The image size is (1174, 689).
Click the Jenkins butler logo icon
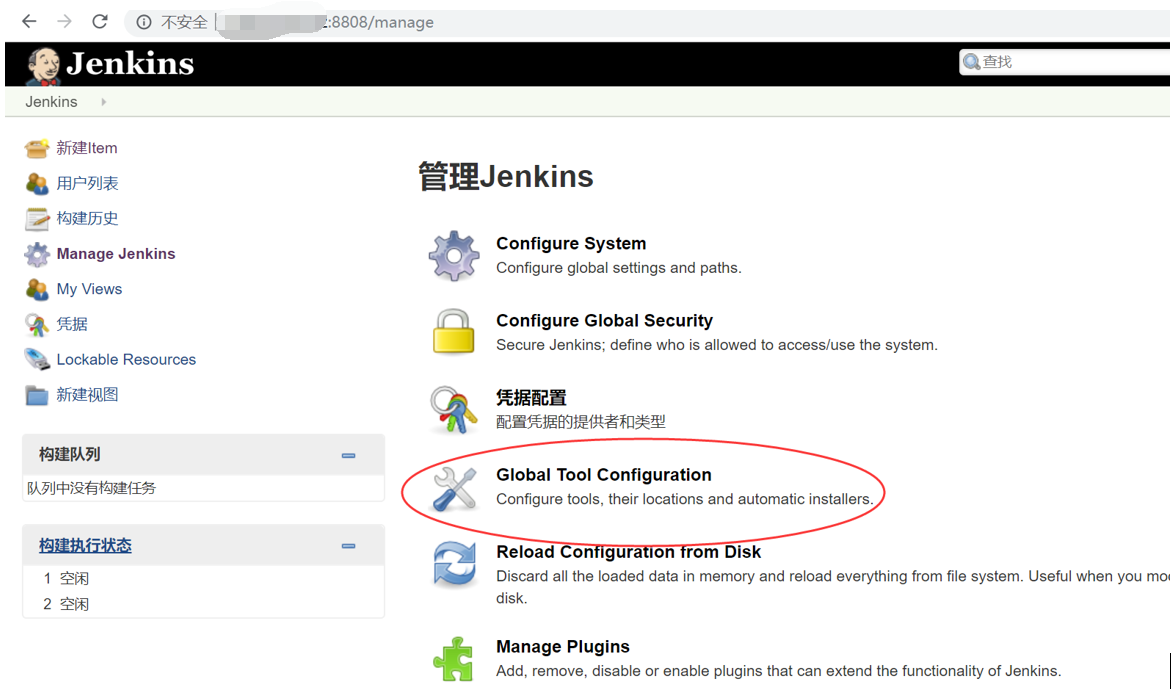click(x=43, y=65)
